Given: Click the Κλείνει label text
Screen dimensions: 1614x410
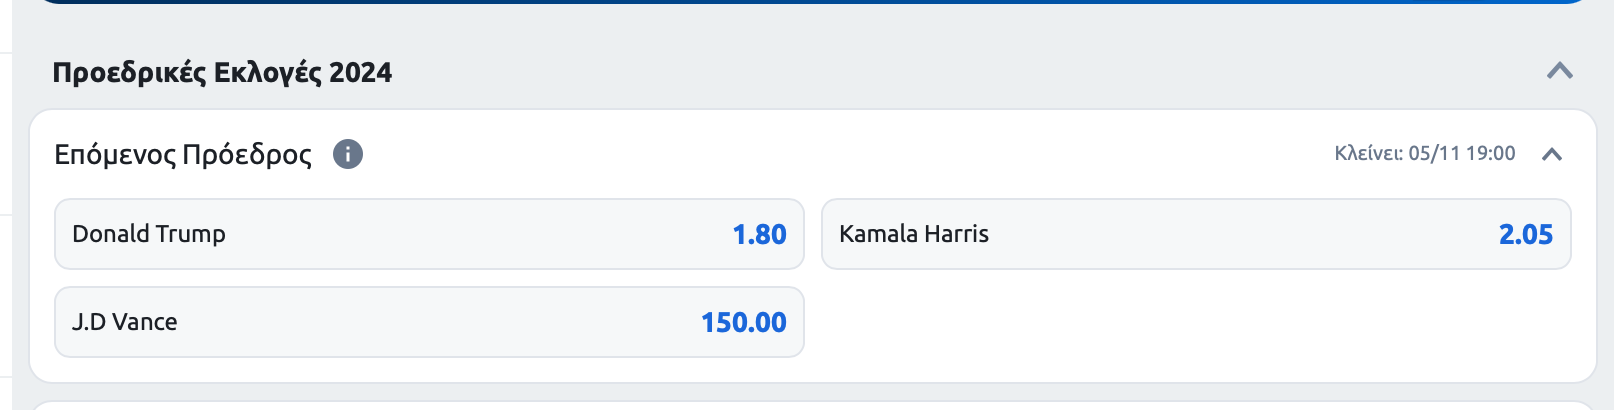Looking at the screenshot, I should [x=1368, y=154].
